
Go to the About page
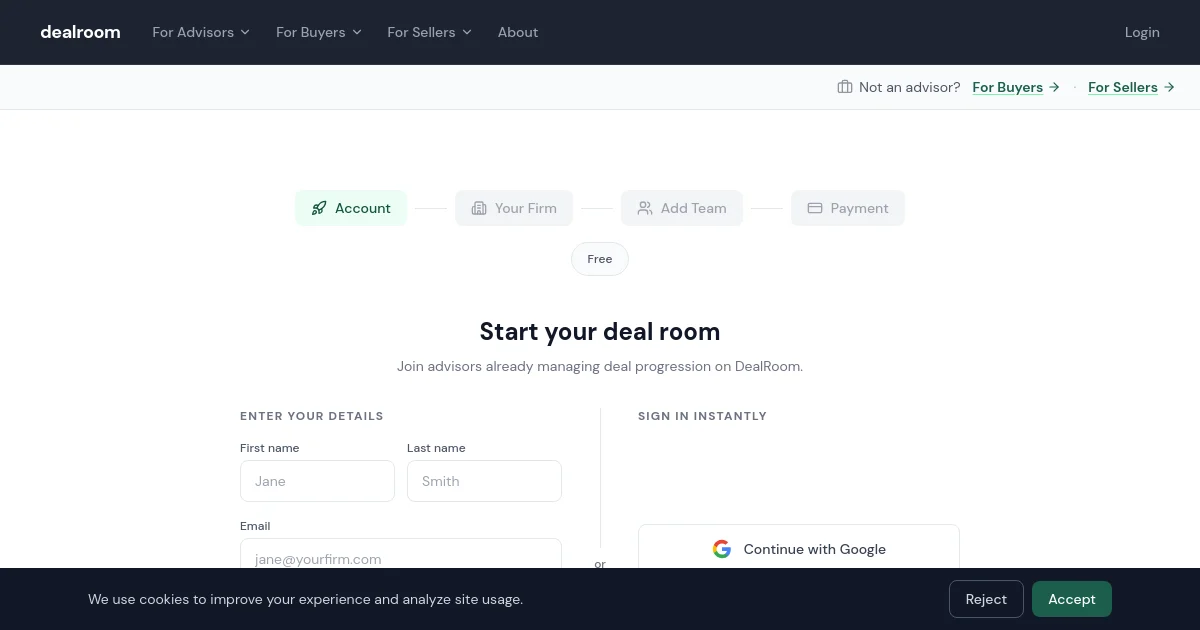point(518,32)
